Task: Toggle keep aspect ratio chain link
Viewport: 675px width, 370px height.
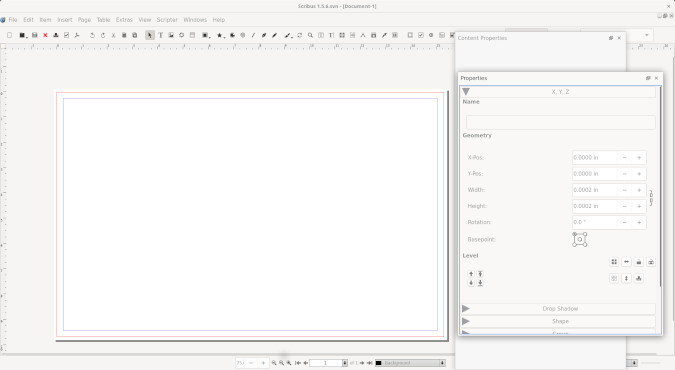Action: pos(651,198)
